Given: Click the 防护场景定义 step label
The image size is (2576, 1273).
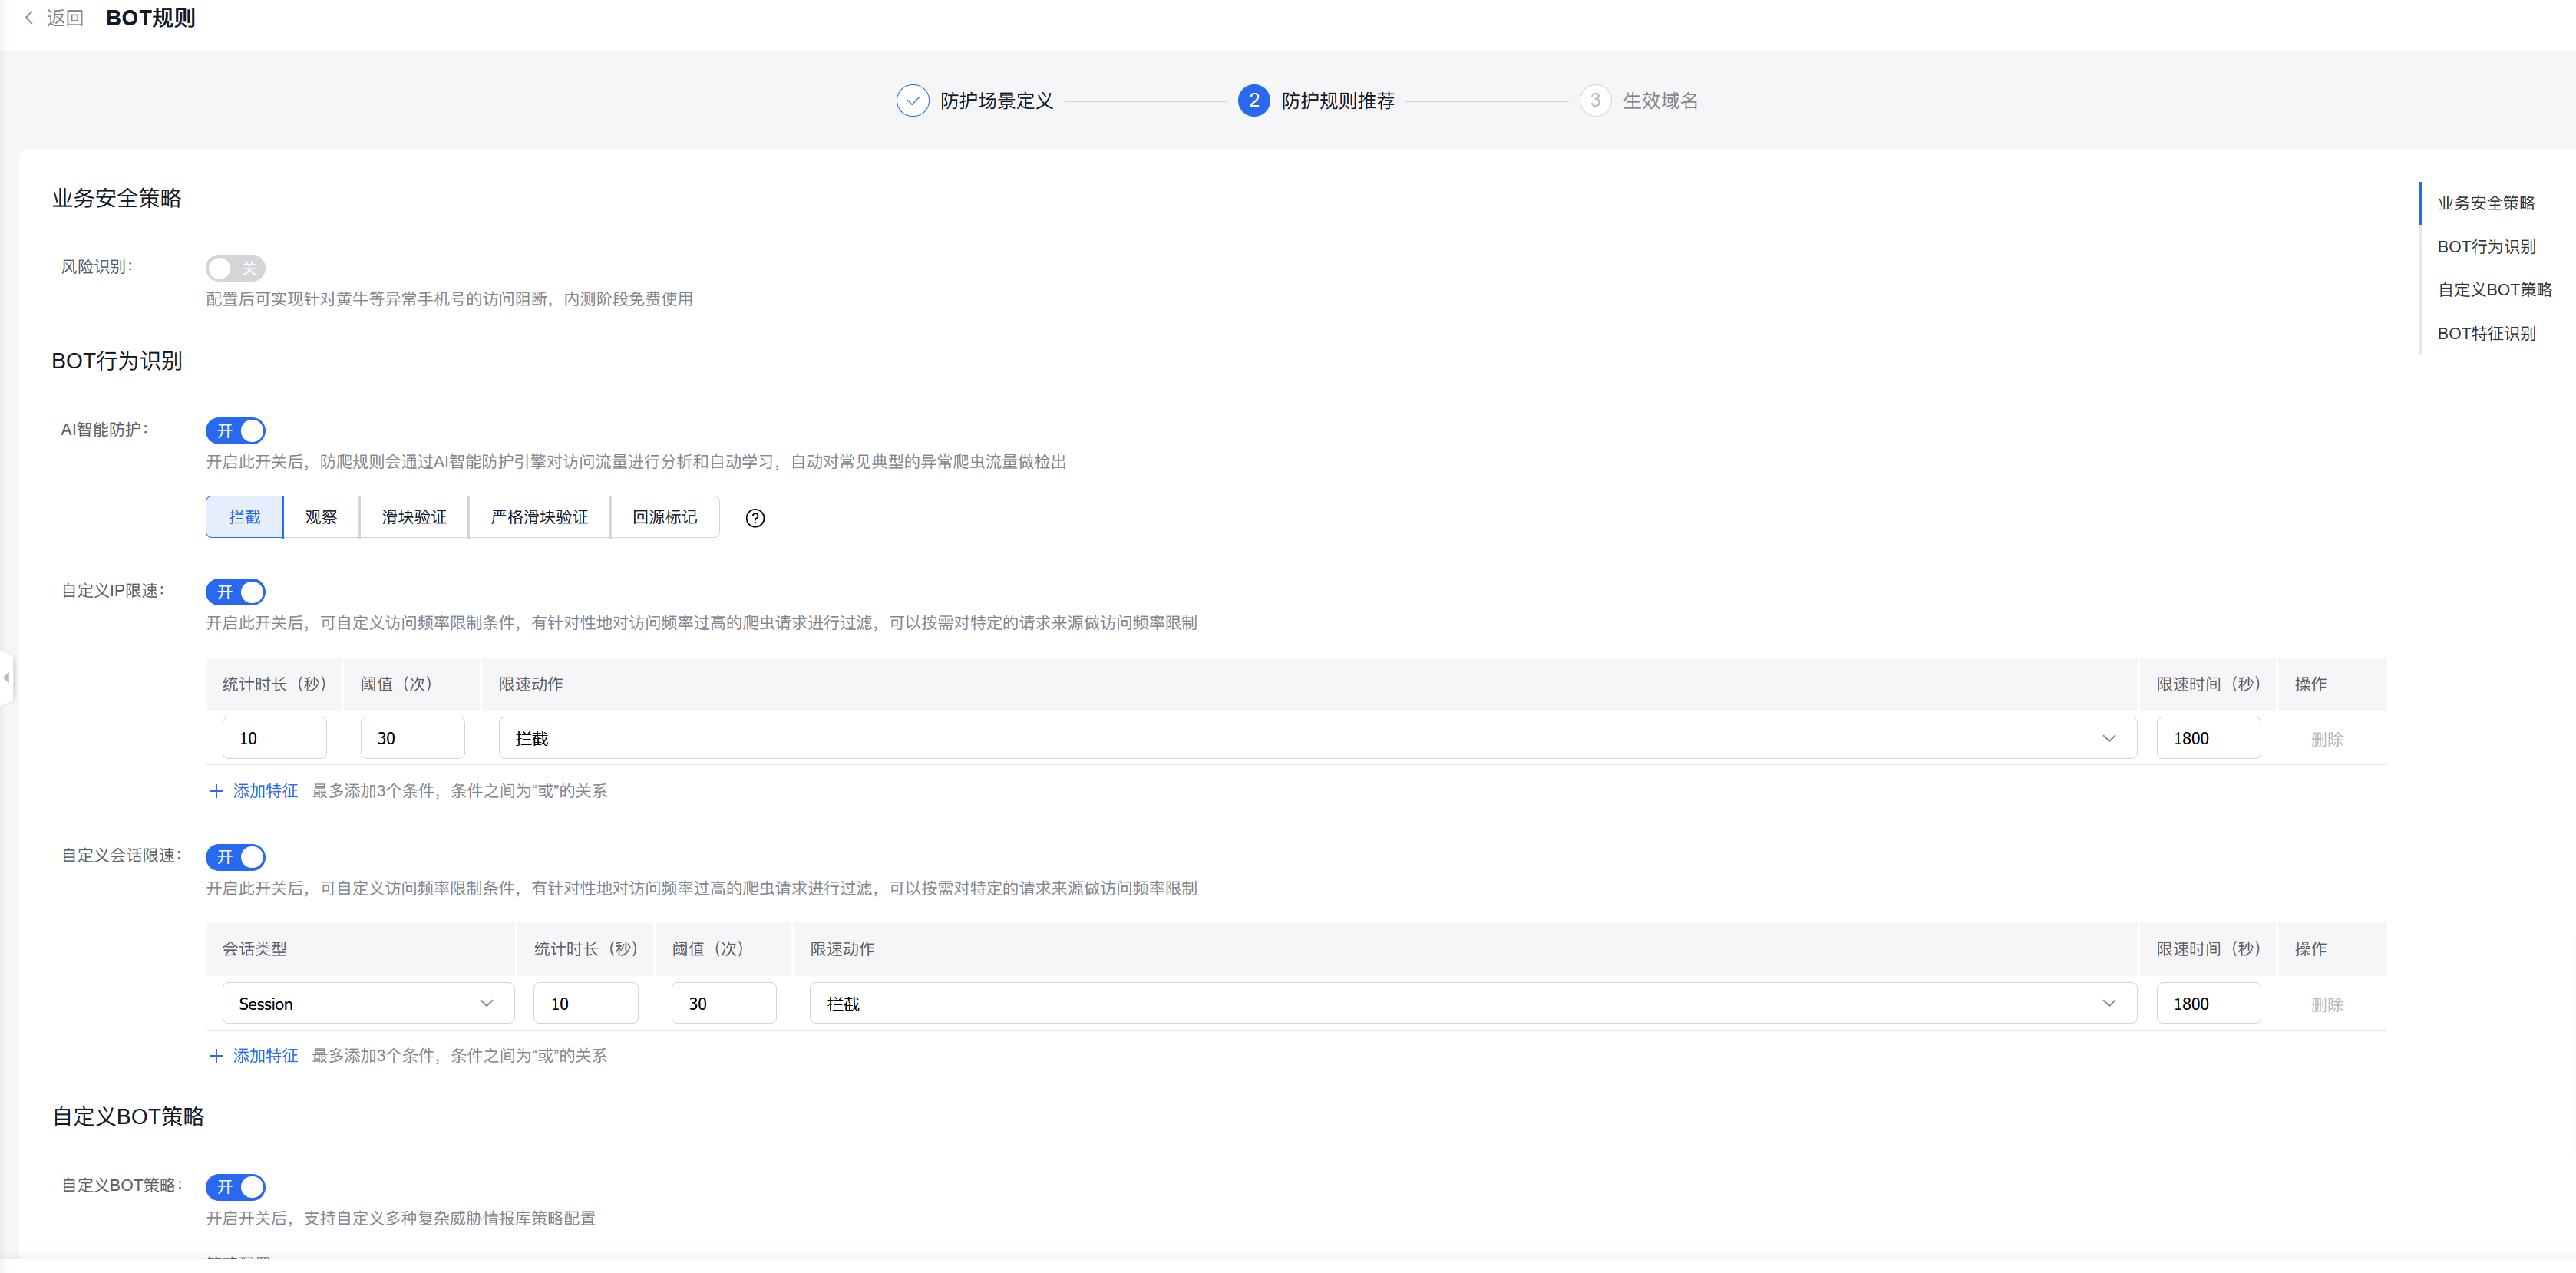Looking at the screenshot, I should [x=996, y=101].
